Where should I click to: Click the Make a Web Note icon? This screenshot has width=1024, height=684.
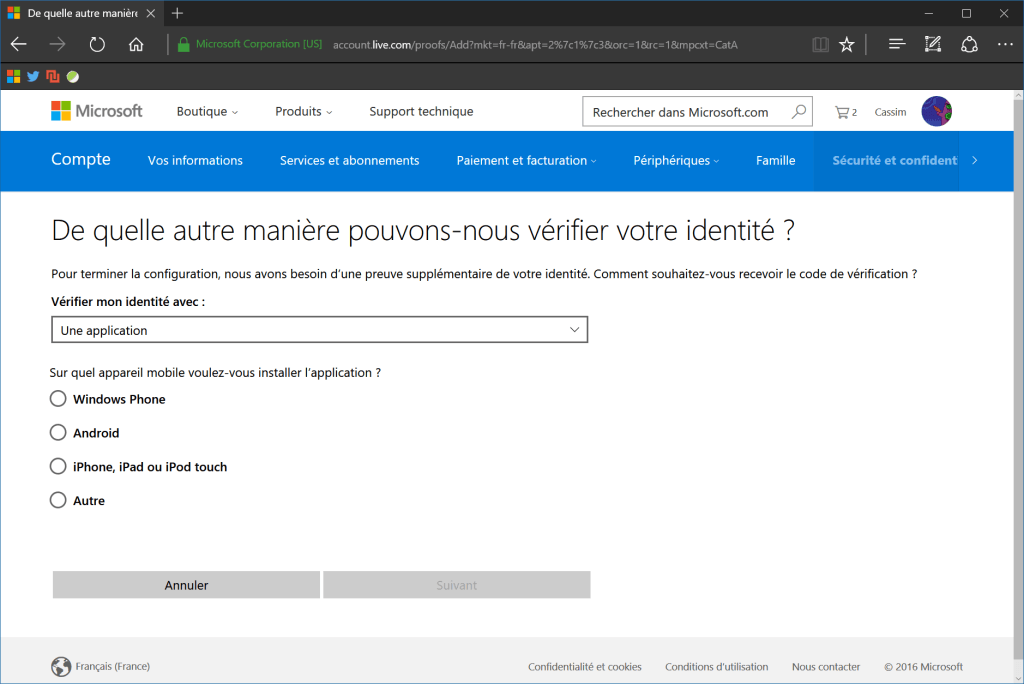pyautogui.click(x=933, y=44)
